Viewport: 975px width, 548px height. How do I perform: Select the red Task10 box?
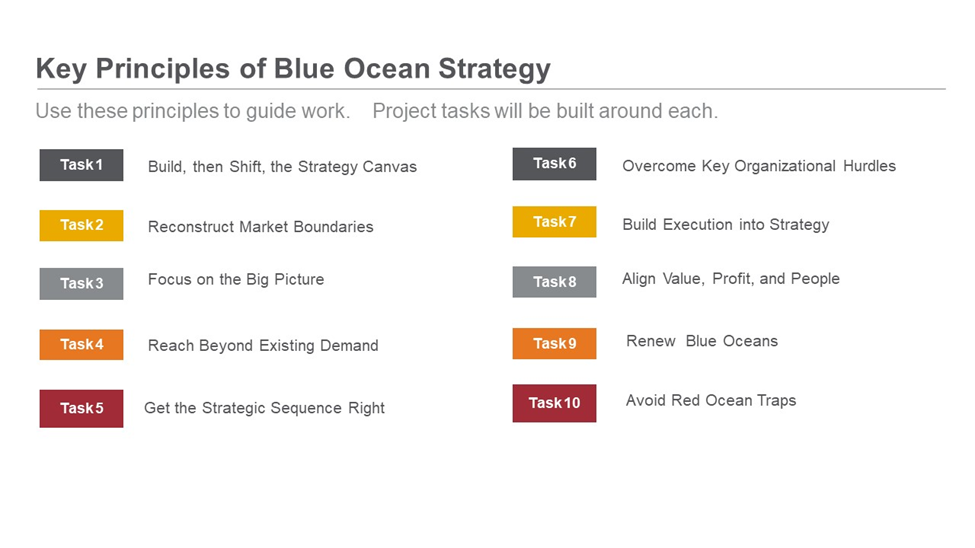pyautogui.click(x=554, y=403)
